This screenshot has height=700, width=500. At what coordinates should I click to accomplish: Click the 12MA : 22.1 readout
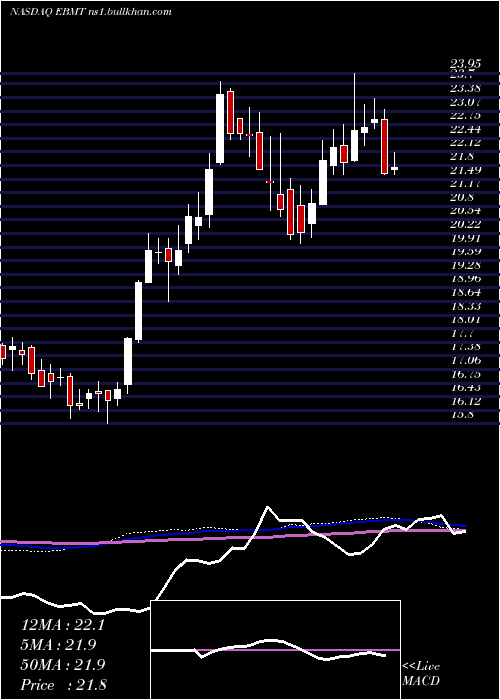pyautogui.click(x=63, y=625)
